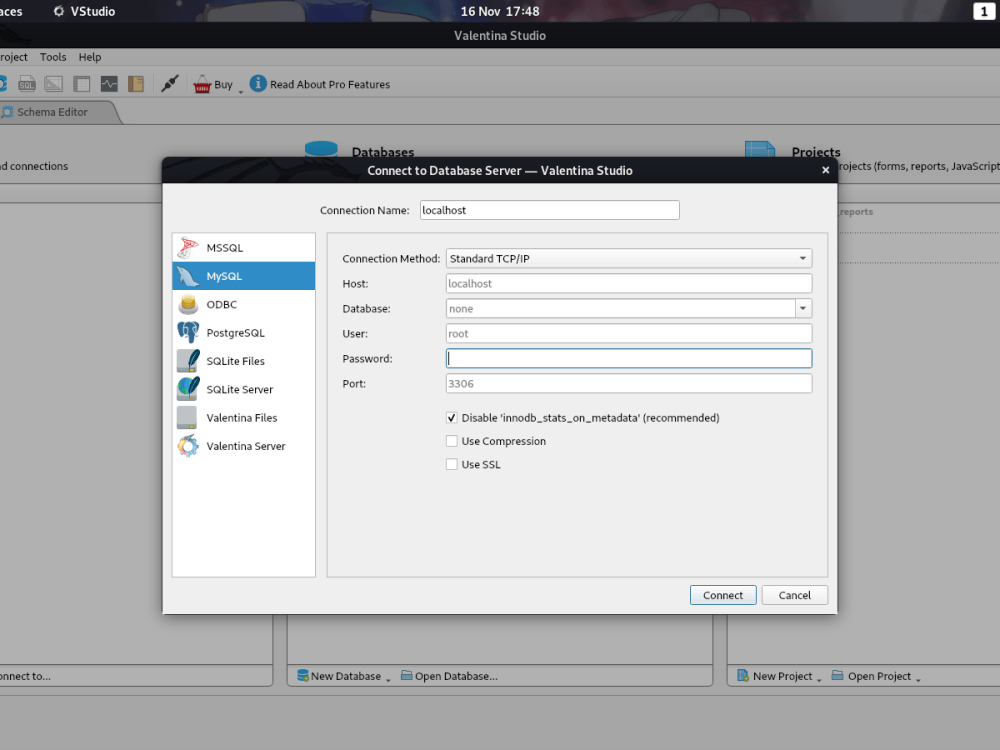
Task: Click the workspace indicator showing 1
Action: 983,11
